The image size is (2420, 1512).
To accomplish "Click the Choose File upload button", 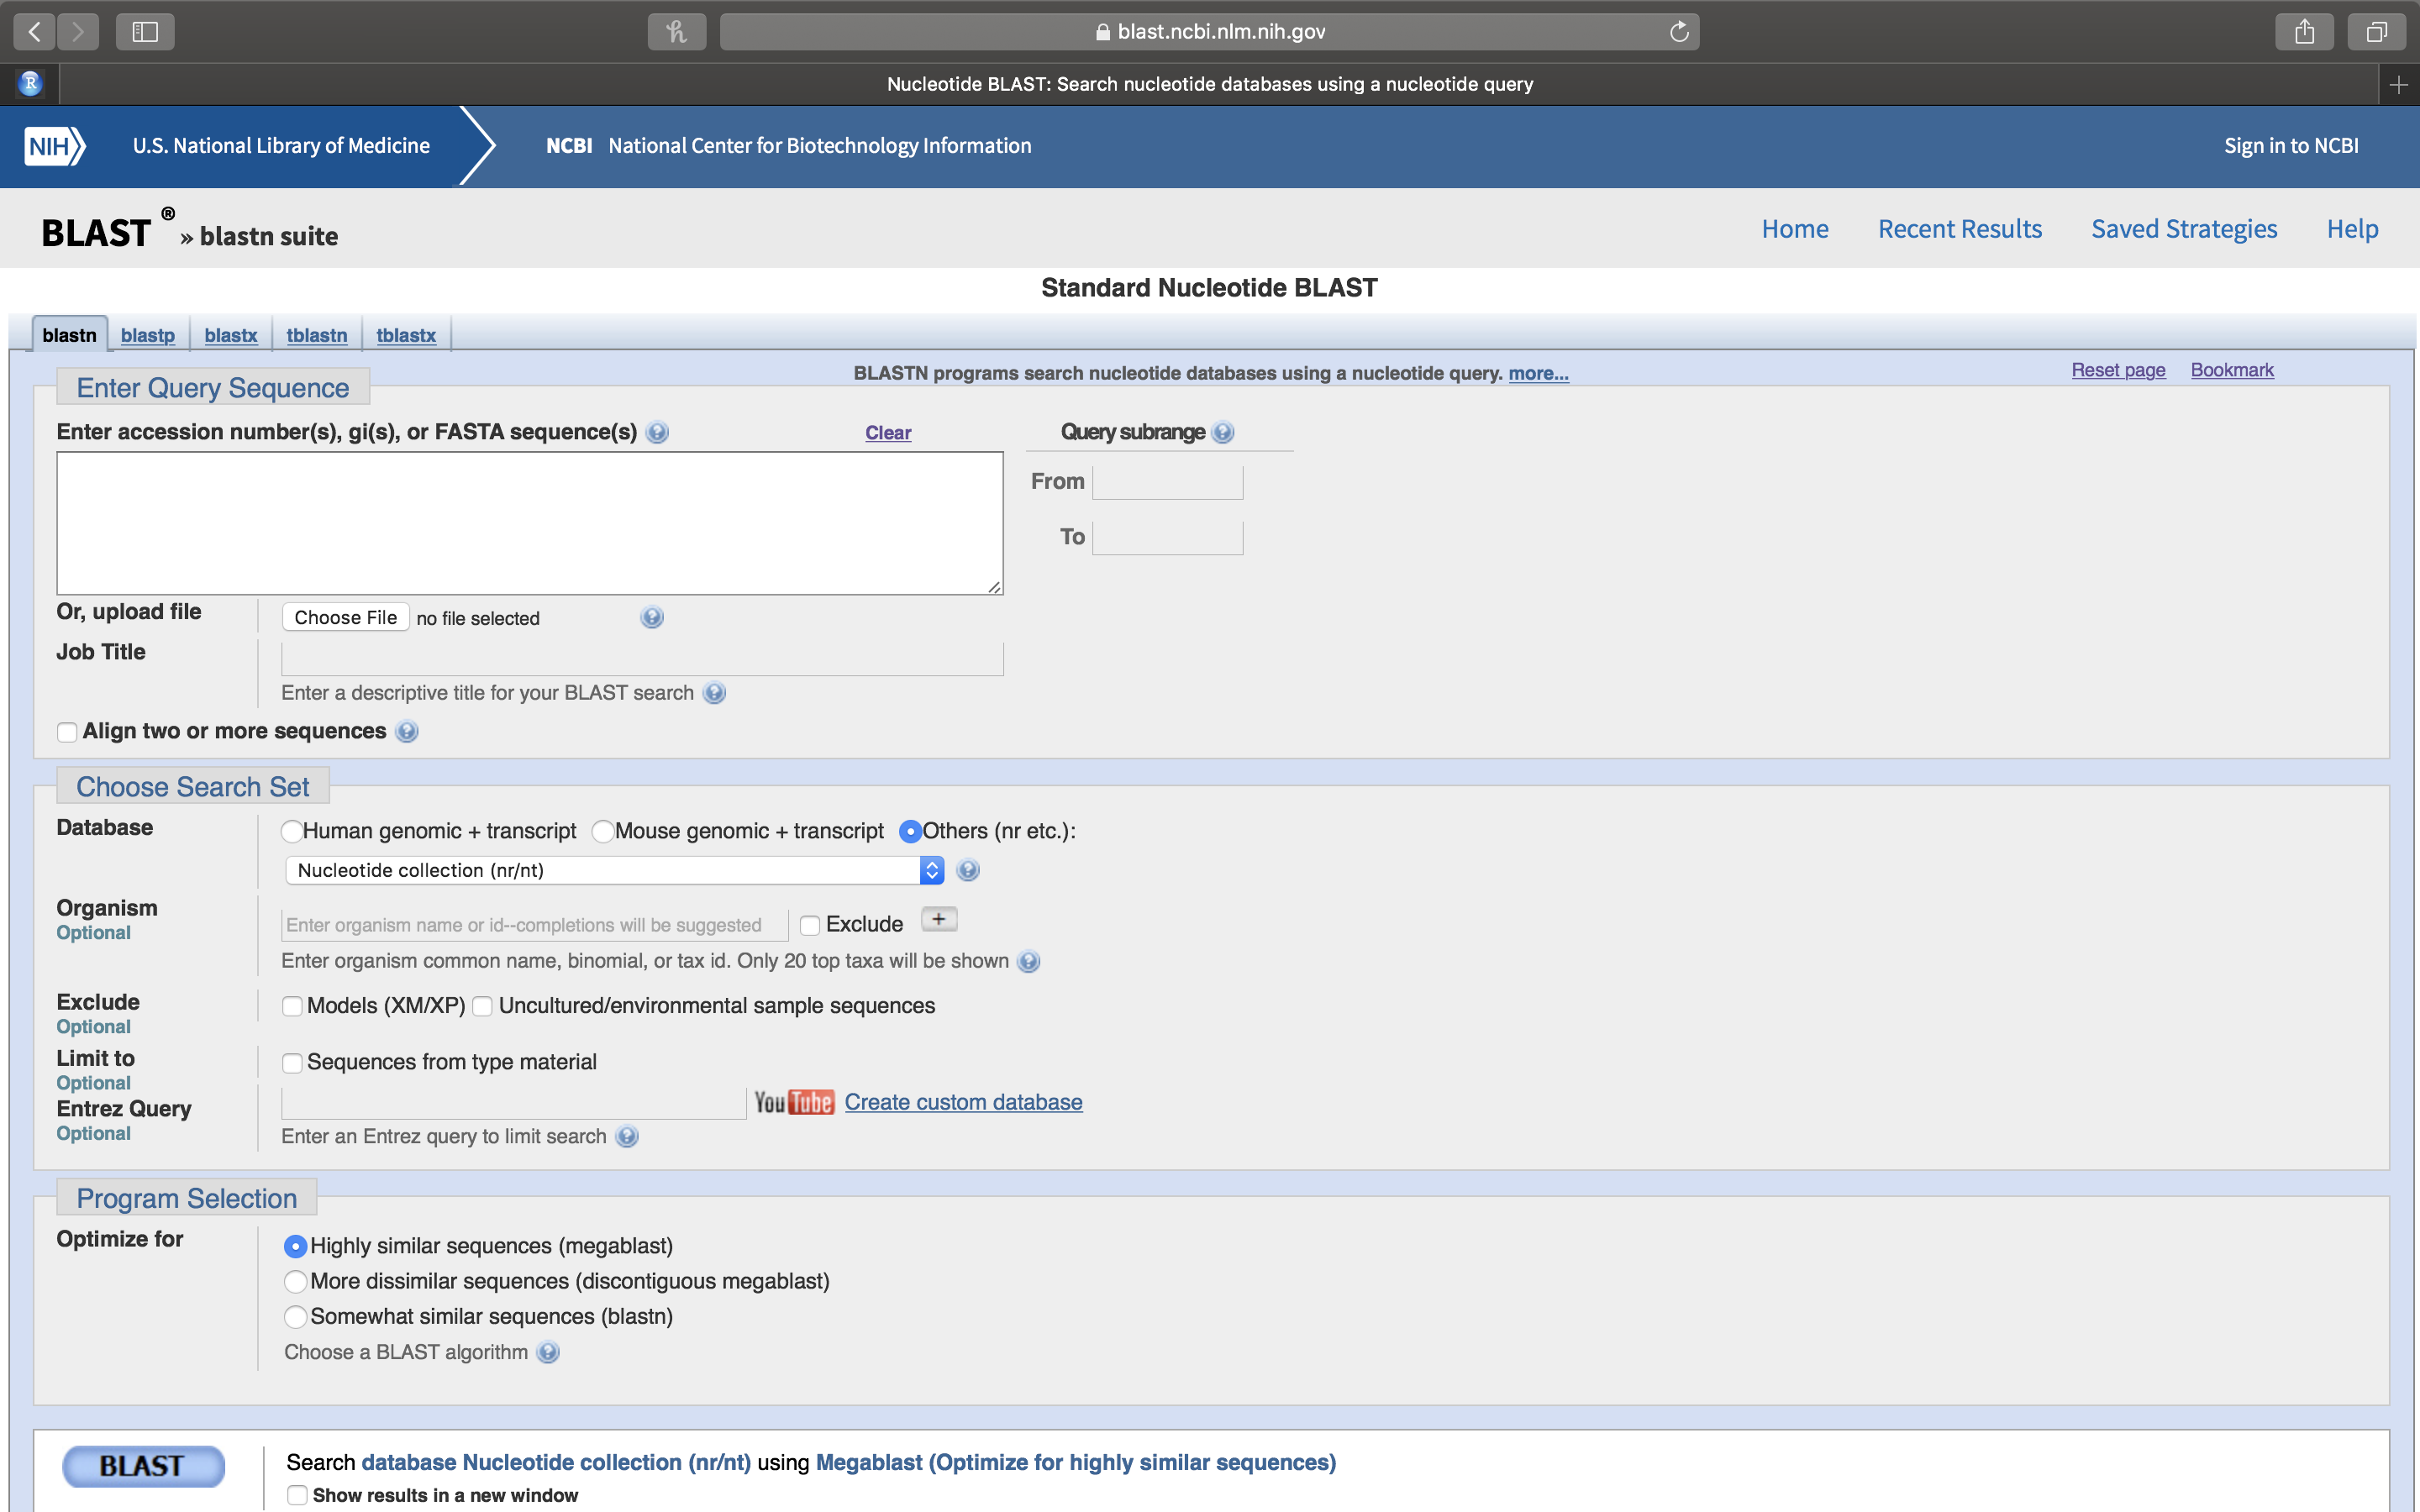I will coord(345,617).
